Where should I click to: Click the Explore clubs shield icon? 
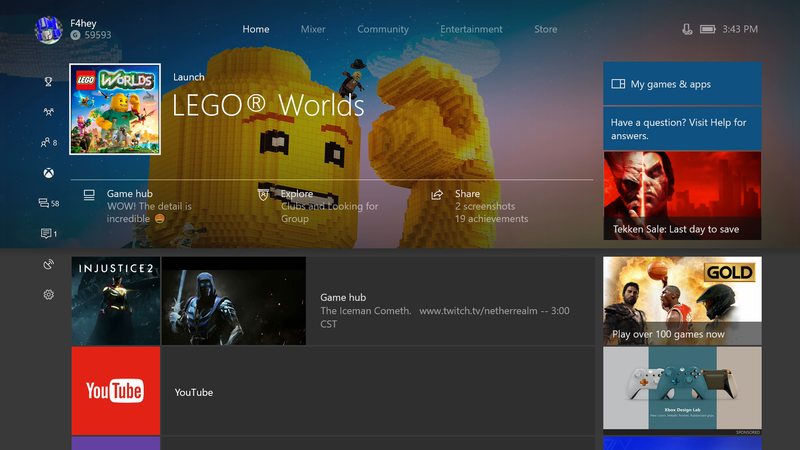click(x=263, y=195)
